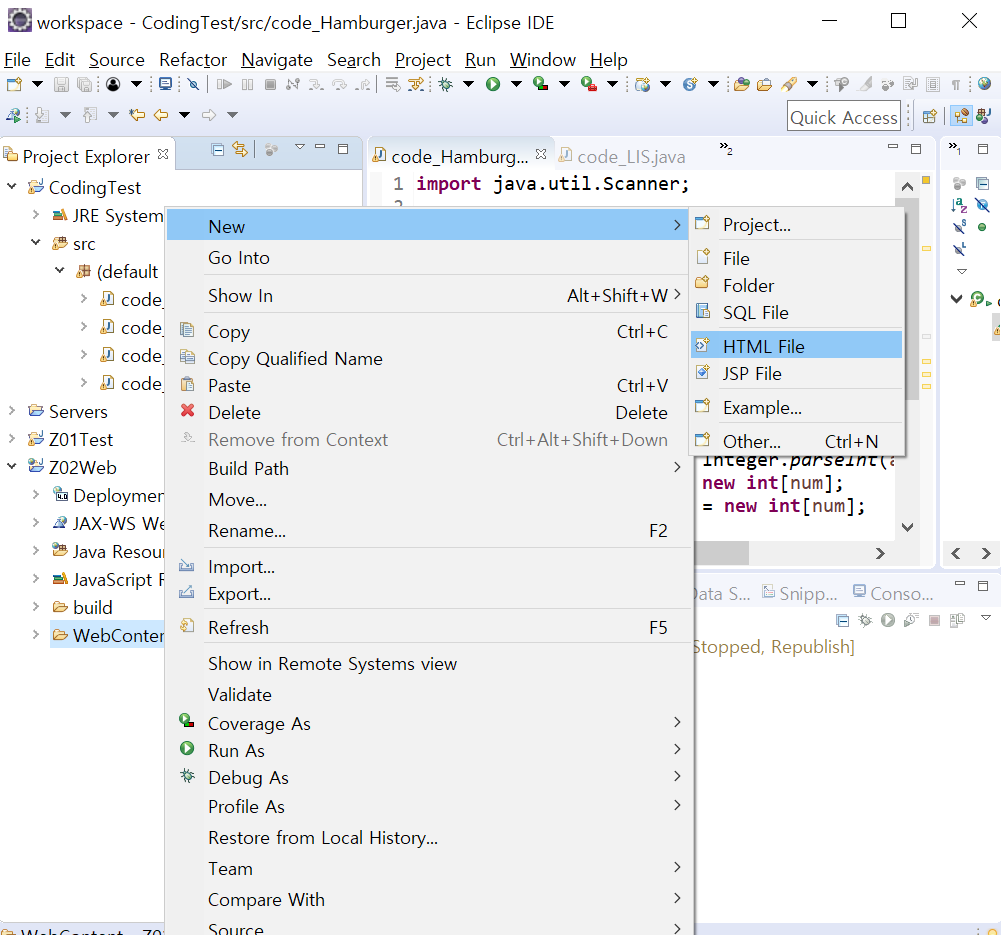Click Delete in the context menu
The image size is (1001, 935).
point(428,412)
